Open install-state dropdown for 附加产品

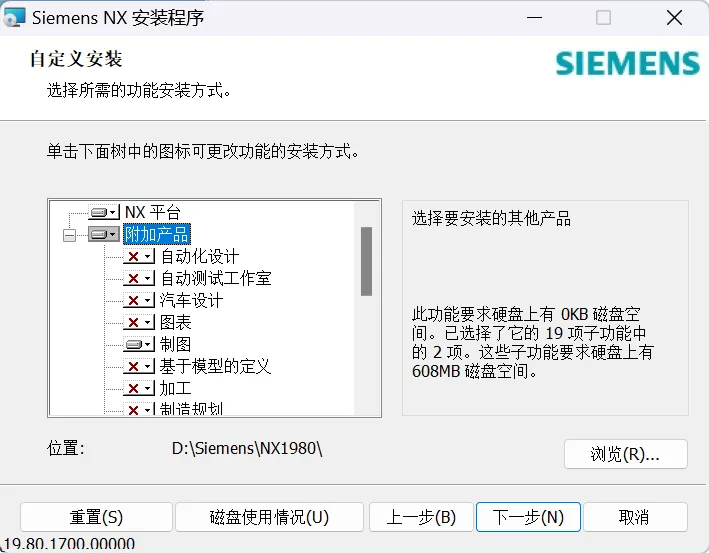104,234
